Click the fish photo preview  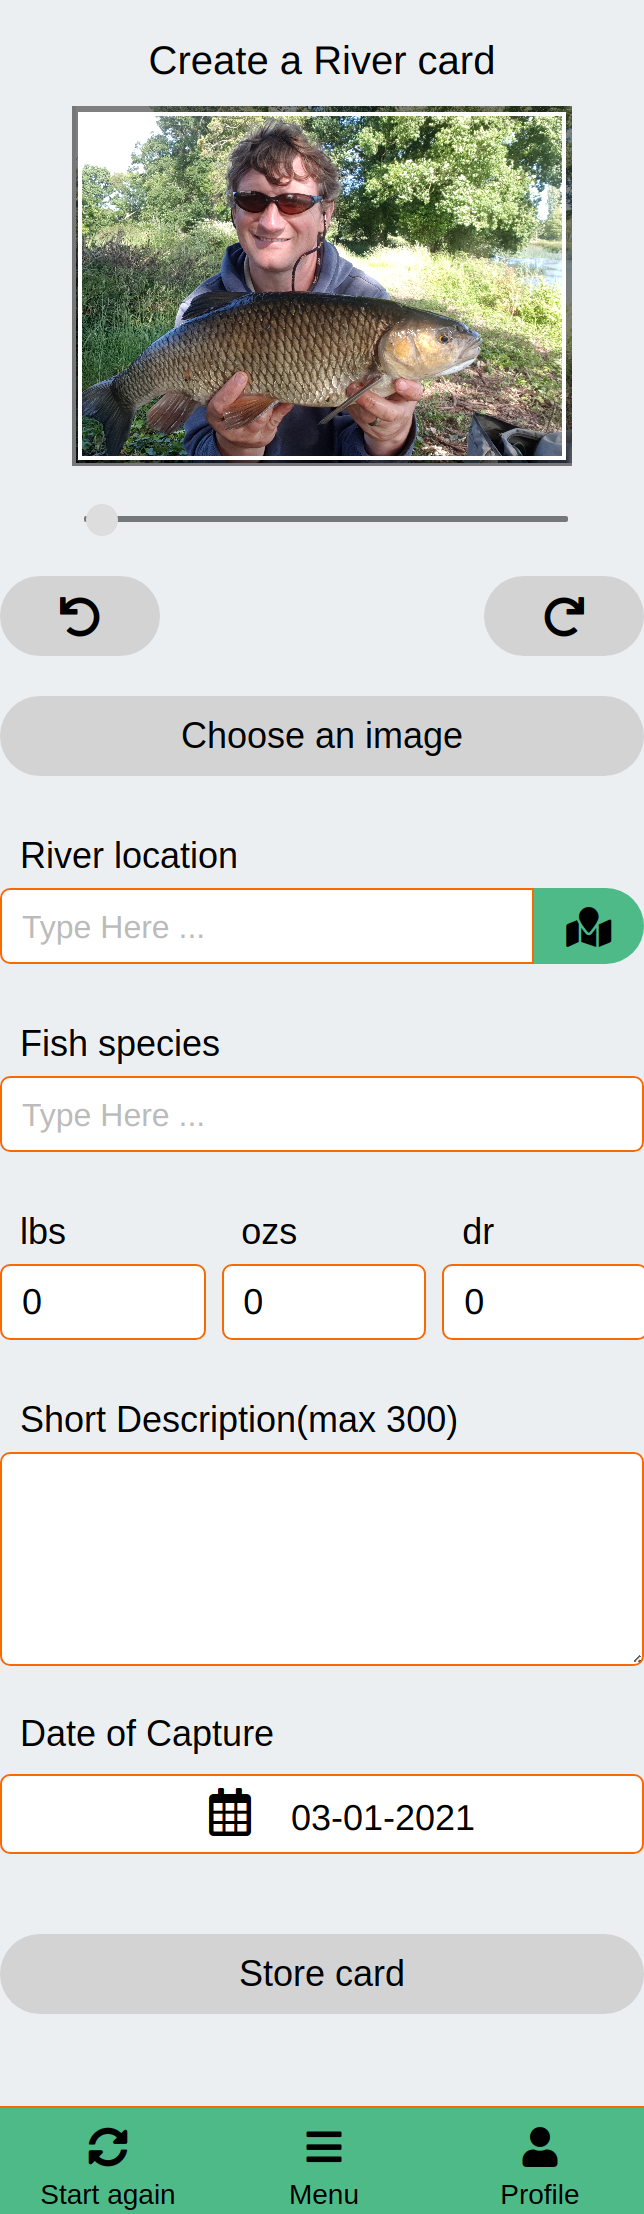(322, 286)
